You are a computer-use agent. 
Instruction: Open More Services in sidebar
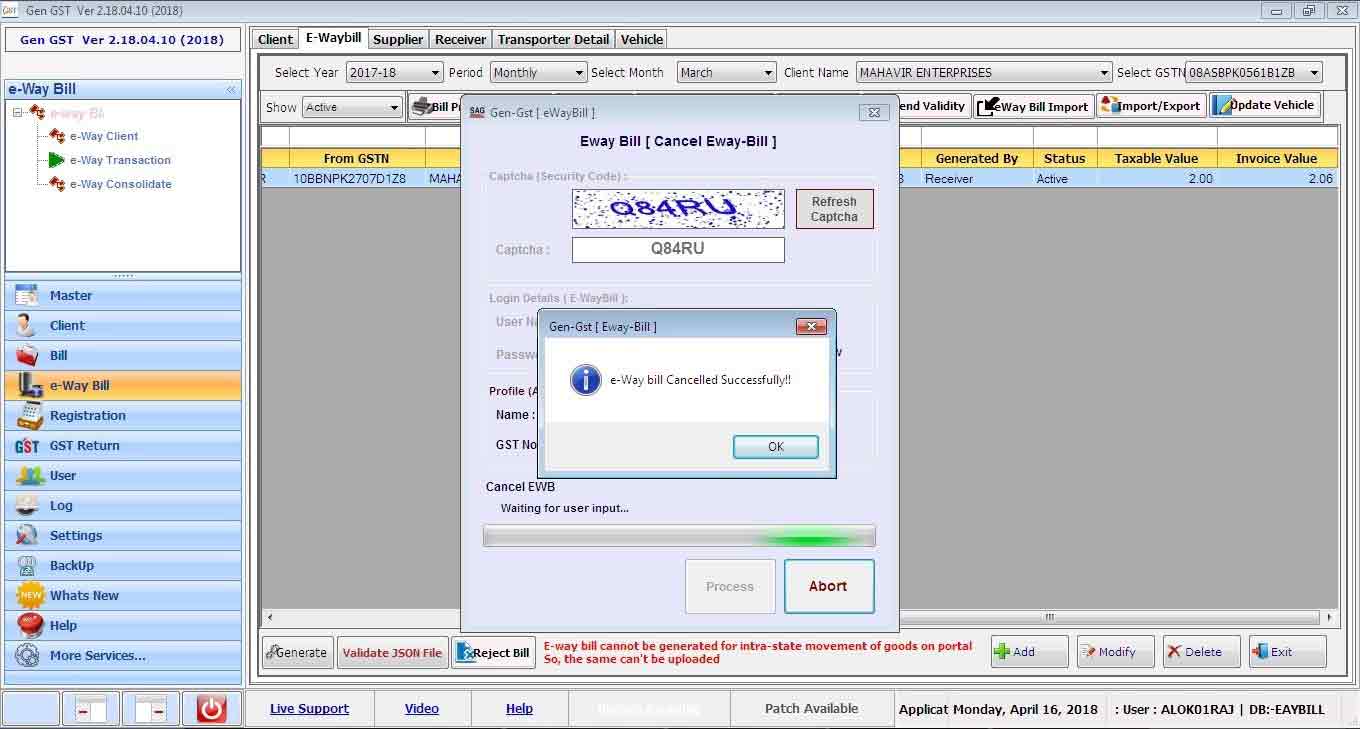[x=97, y=656]
